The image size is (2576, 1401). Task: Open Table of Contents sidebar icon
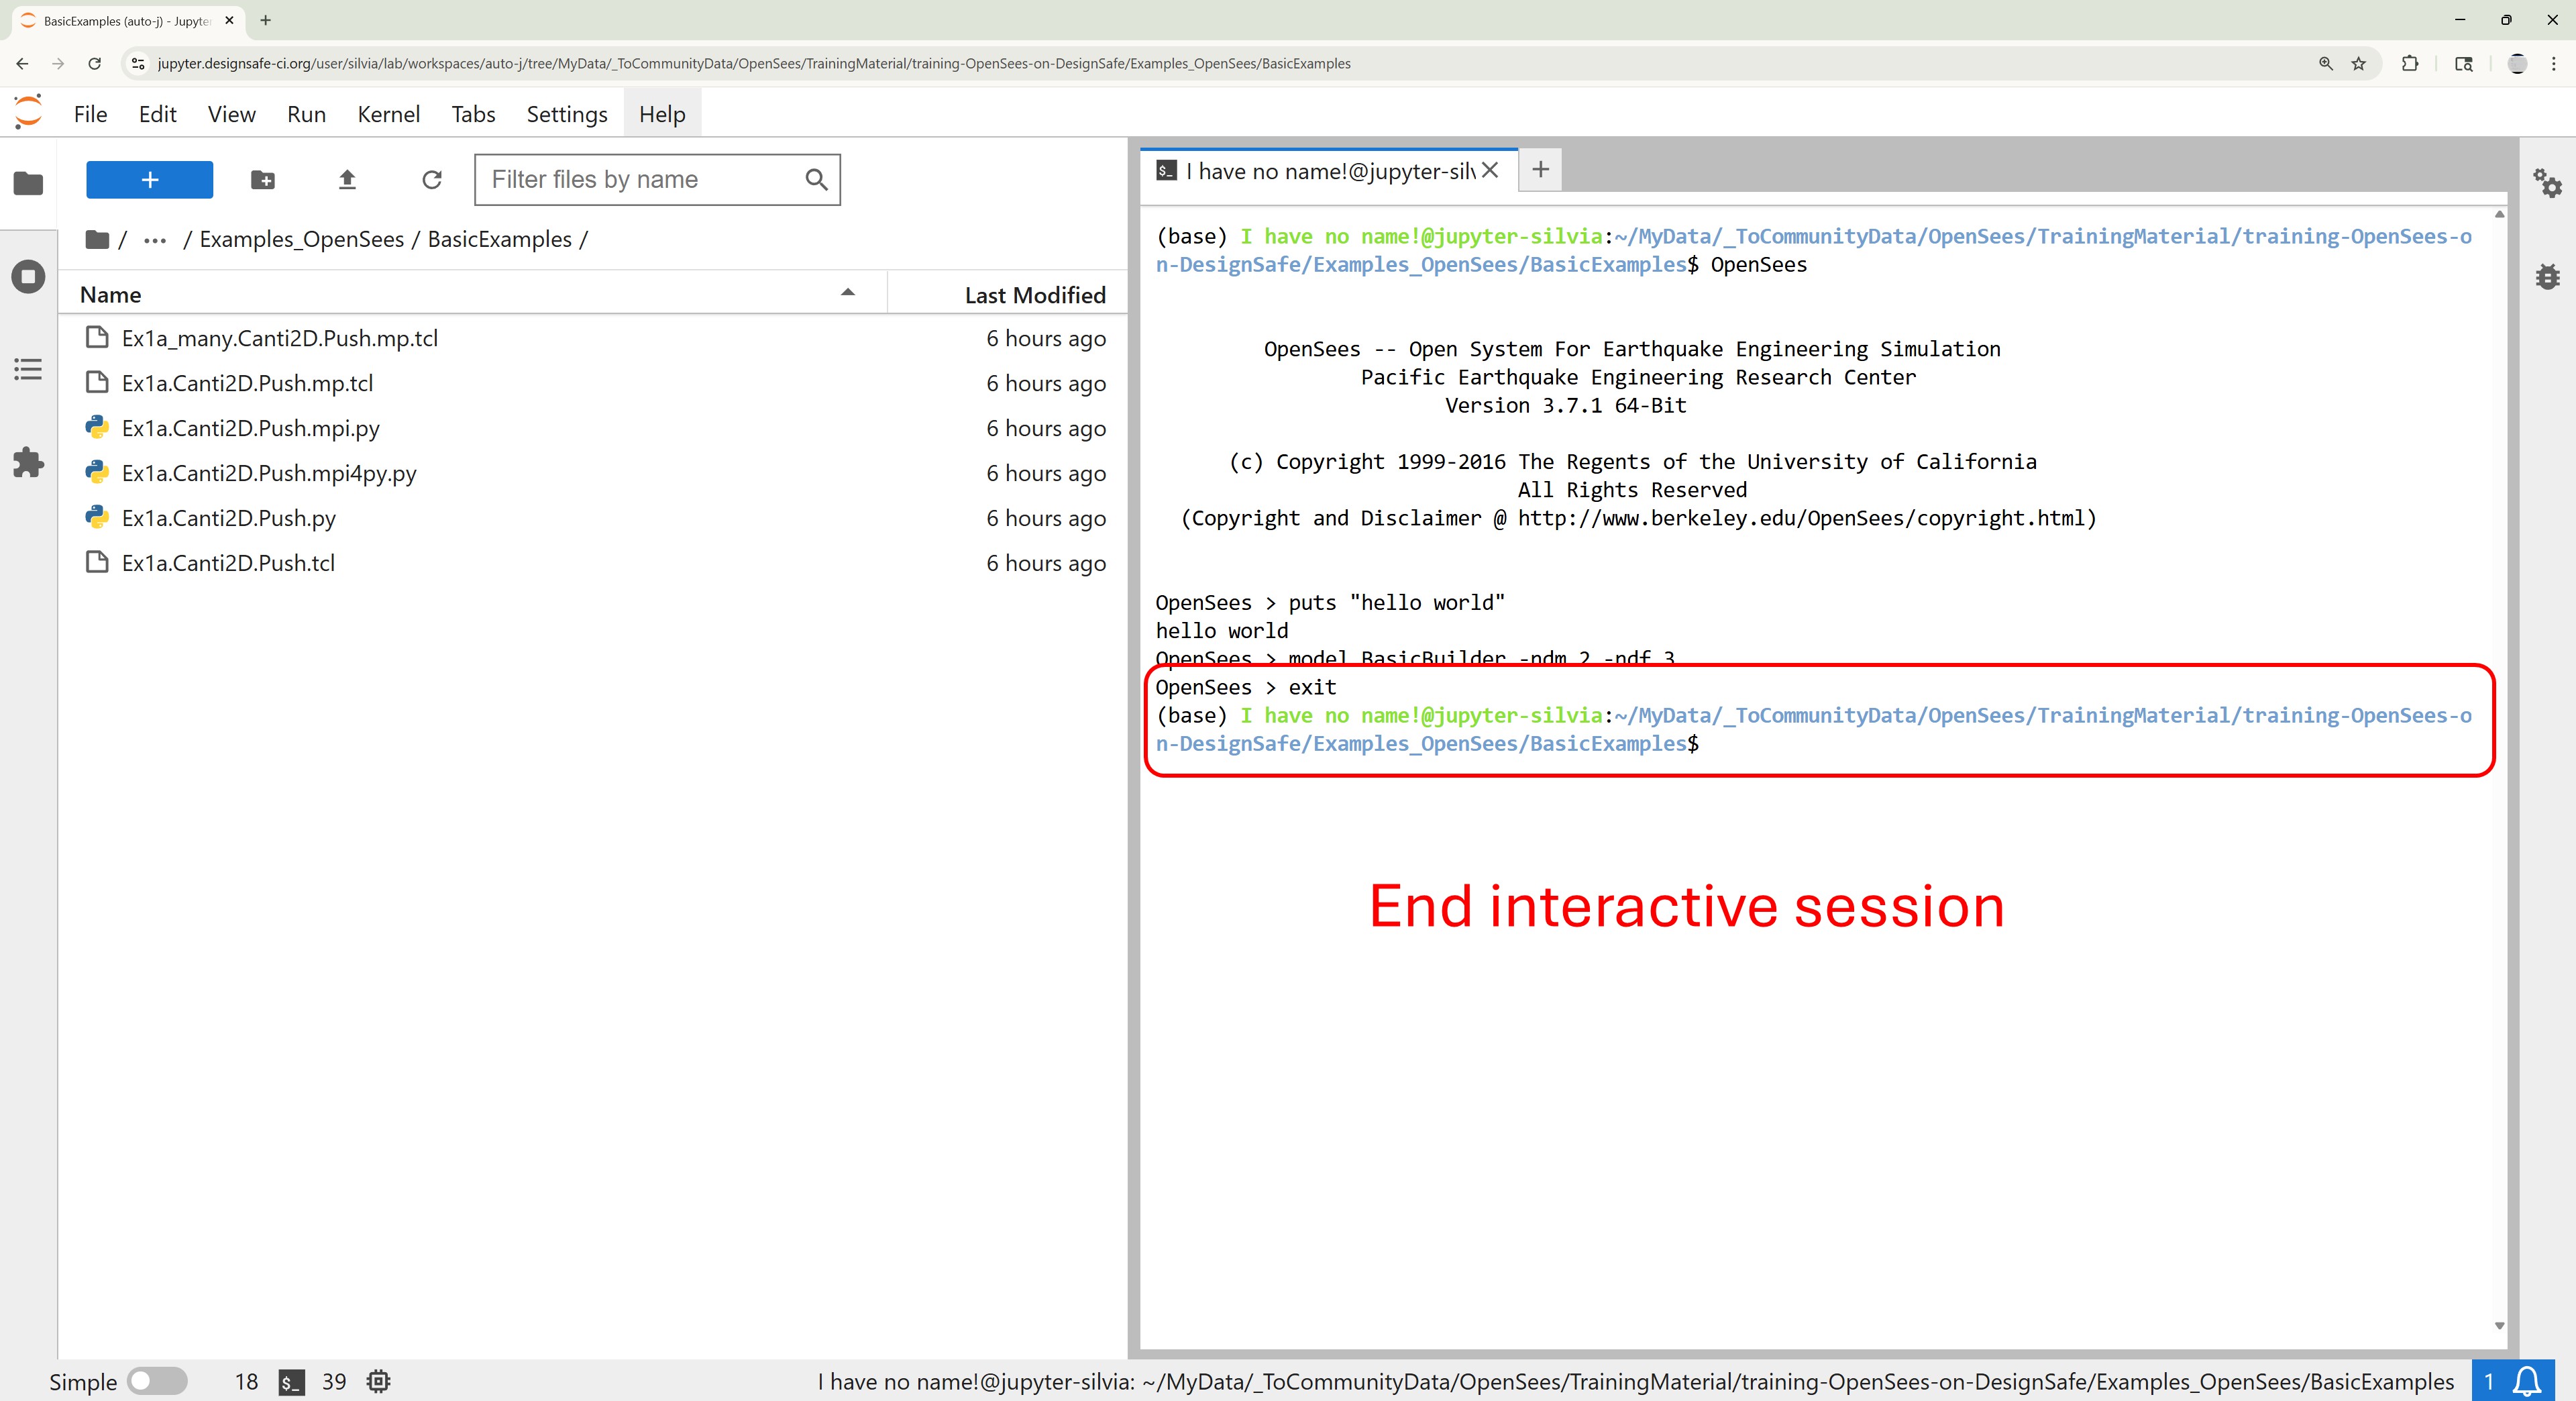[28, 369]
